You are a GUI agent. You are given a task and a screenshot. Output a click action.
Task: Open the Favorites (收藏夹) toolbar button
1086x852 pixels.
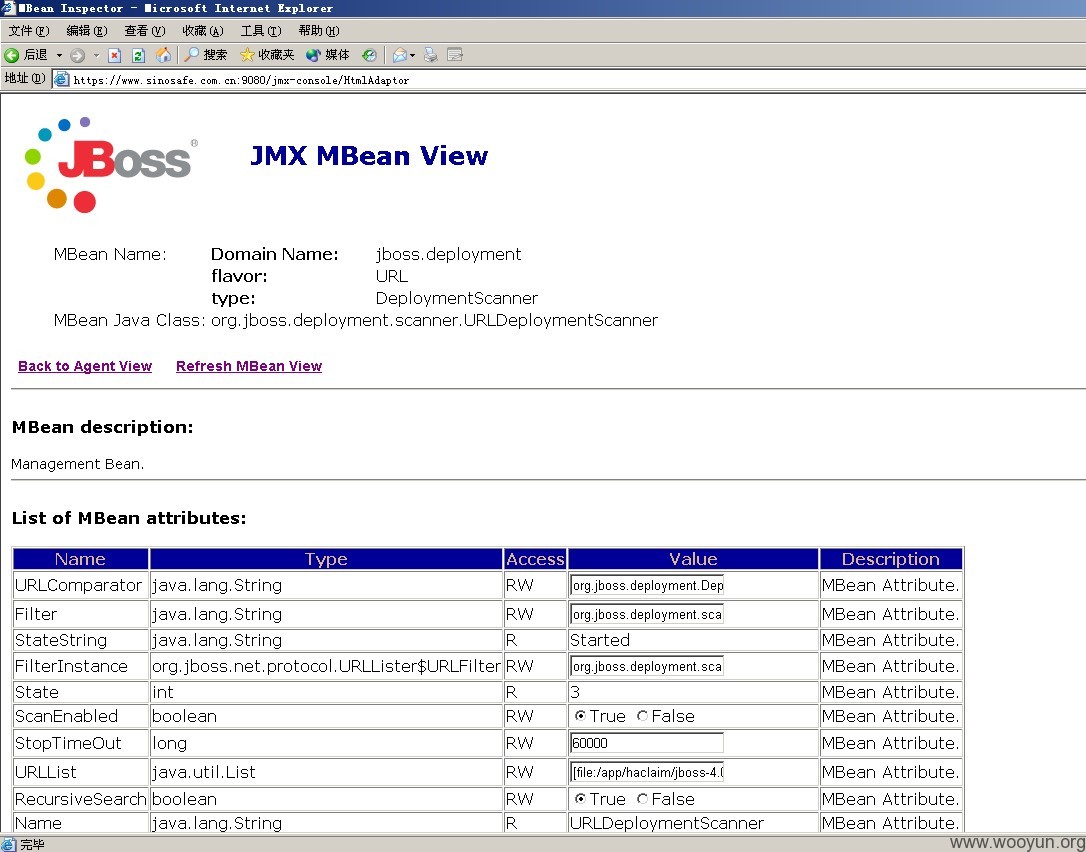click(267, 55)
